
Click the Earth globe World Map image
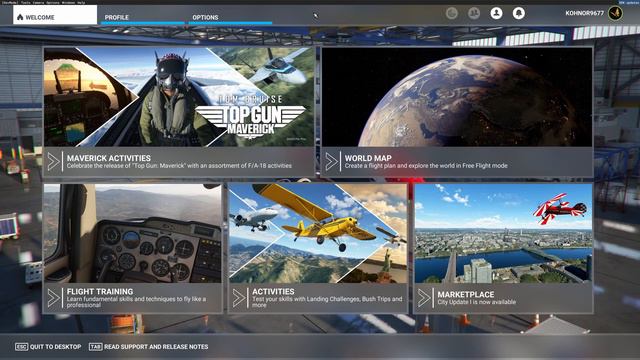(457, 97)
